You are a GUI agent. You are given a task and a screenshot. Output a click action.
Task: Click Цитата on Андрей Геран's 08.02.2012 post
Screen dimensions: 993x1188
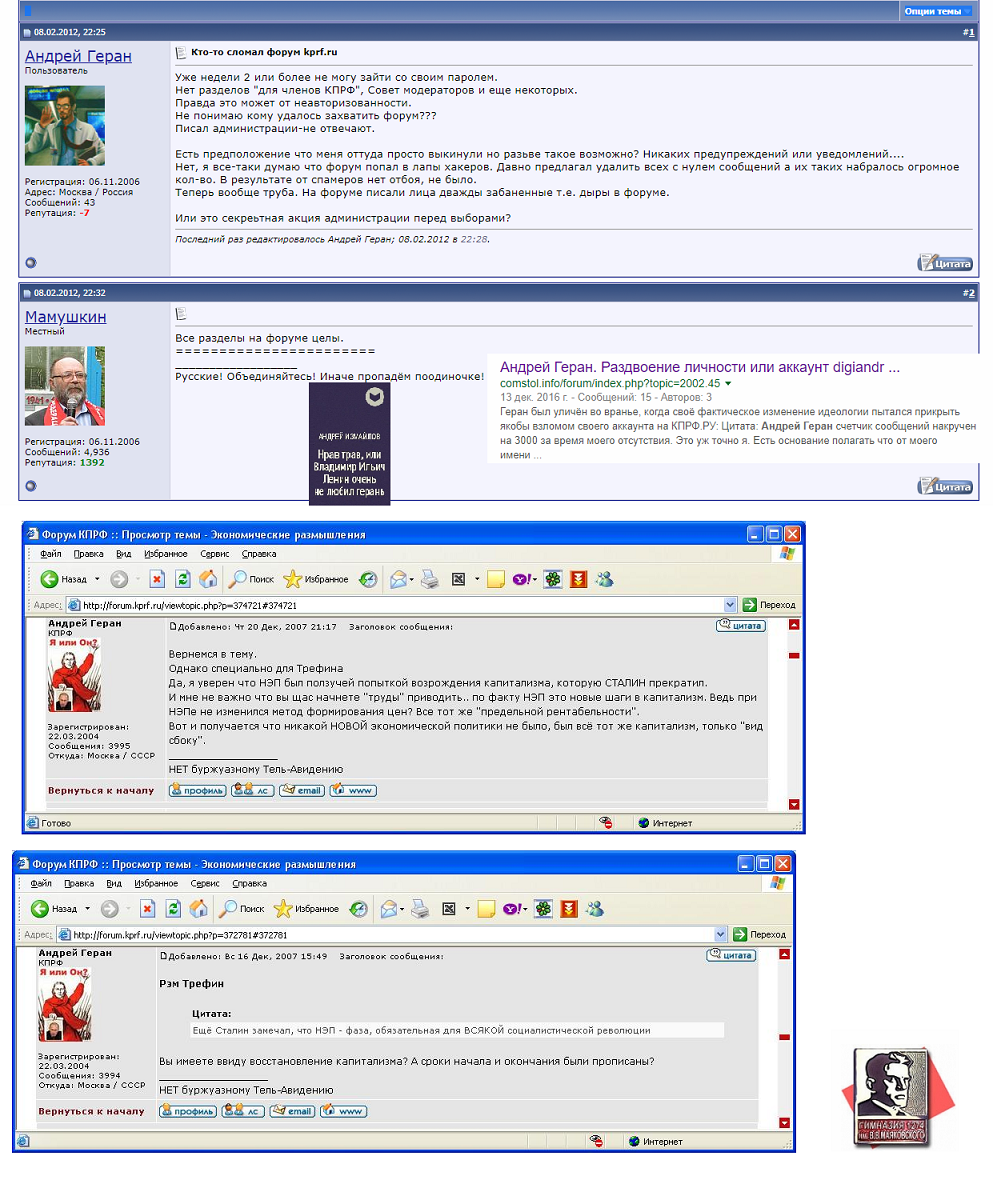coord(945,264)
